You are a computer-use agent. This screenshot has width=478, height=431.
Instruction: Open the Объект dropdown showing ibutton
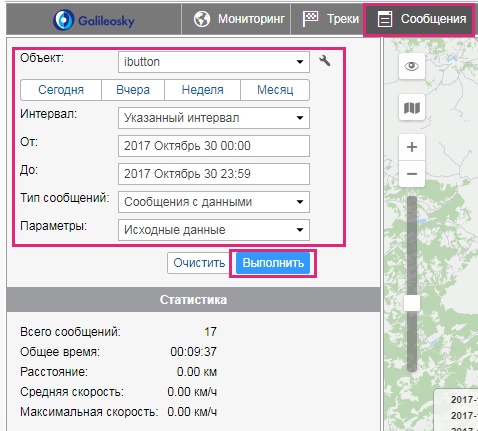214,62
